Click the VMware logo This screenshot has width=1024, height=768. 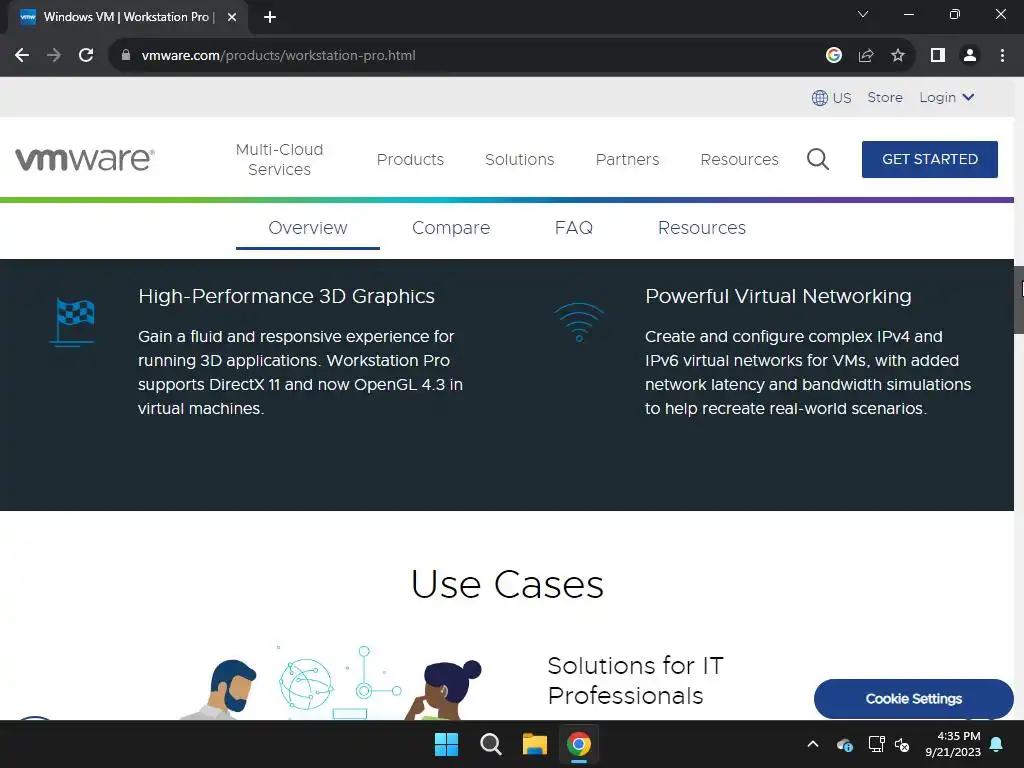[x=85, y=159]
